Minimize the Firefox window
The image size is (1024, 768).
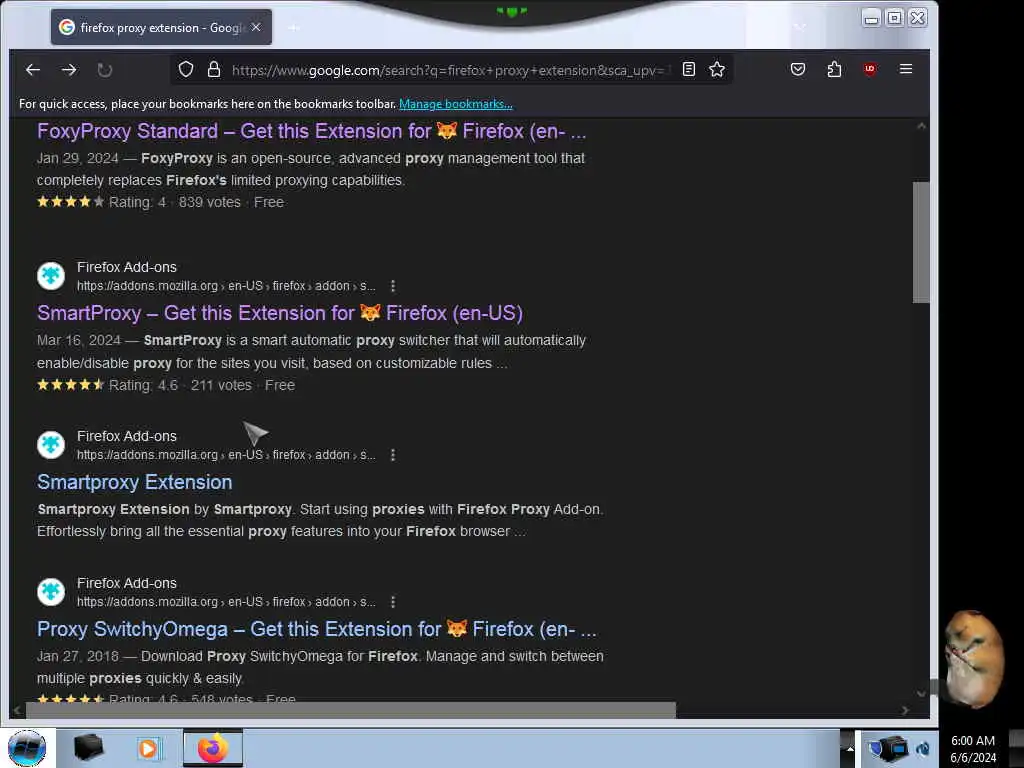pos(871,18)
